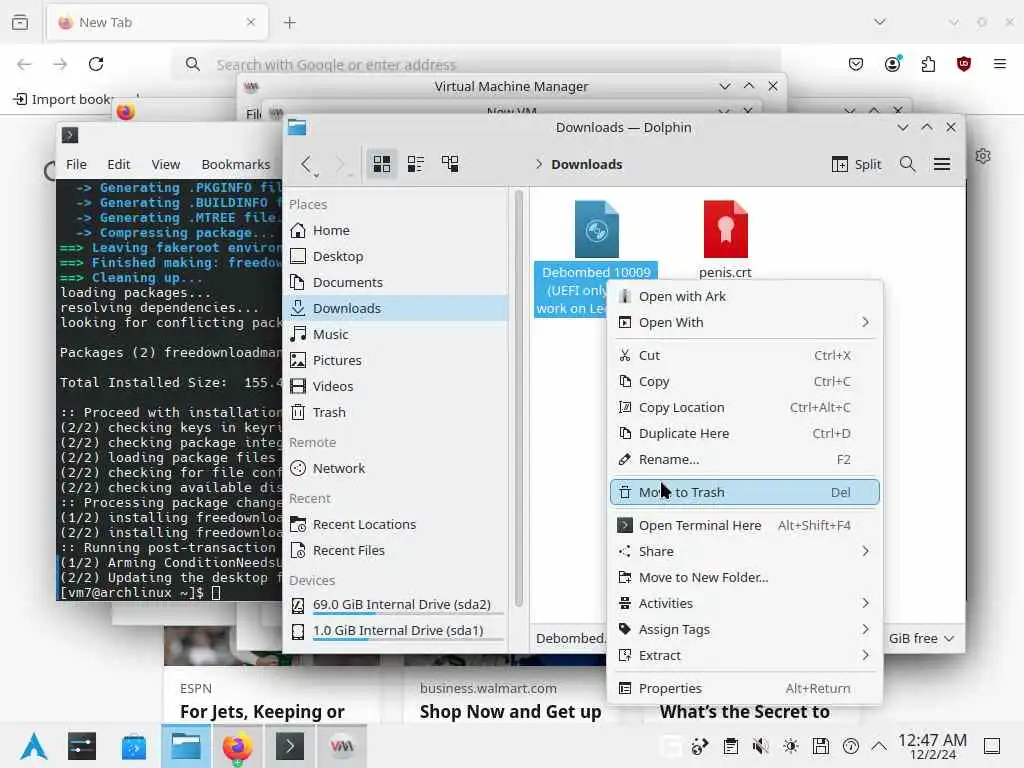1024x768 pixels.
Task: Open File menu in terminal window
Action: 76,165
